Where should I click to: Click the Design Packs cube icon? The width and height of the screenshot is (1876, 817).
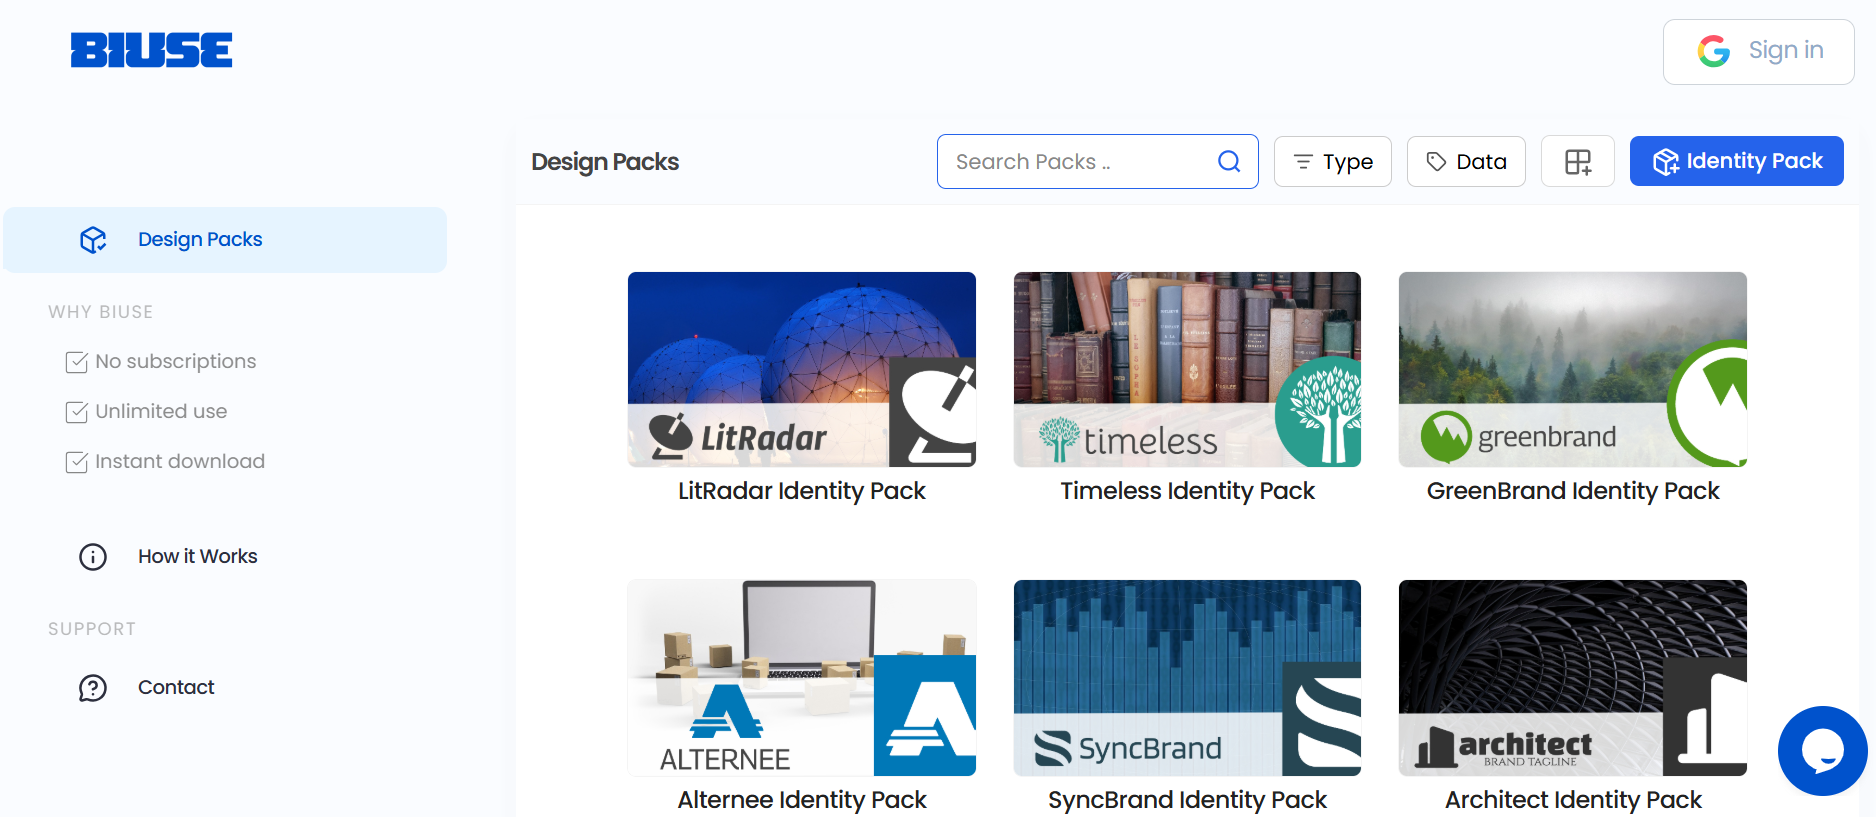[x=93, y=240]
